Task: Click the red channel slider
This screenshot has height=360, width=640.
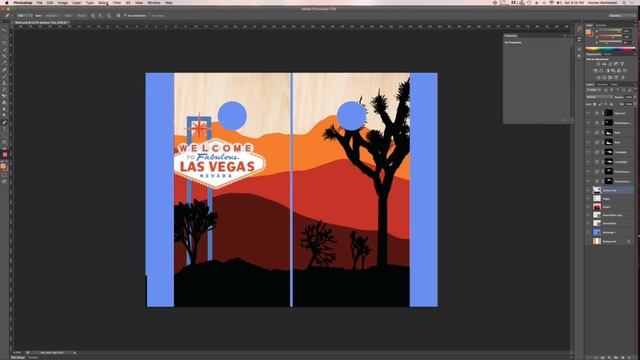Action: tap(611, 31)
